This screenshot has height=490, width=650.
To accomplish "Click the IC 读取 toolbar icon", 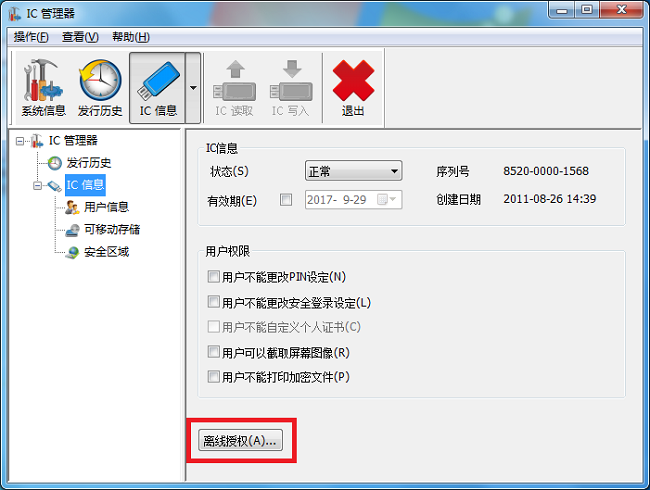I will coord(234,88).
